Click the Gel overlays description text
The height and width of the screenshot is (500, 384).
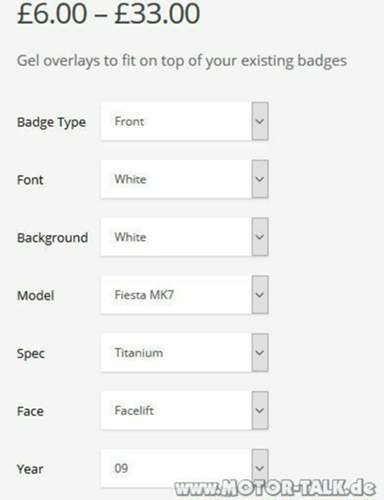182,61
